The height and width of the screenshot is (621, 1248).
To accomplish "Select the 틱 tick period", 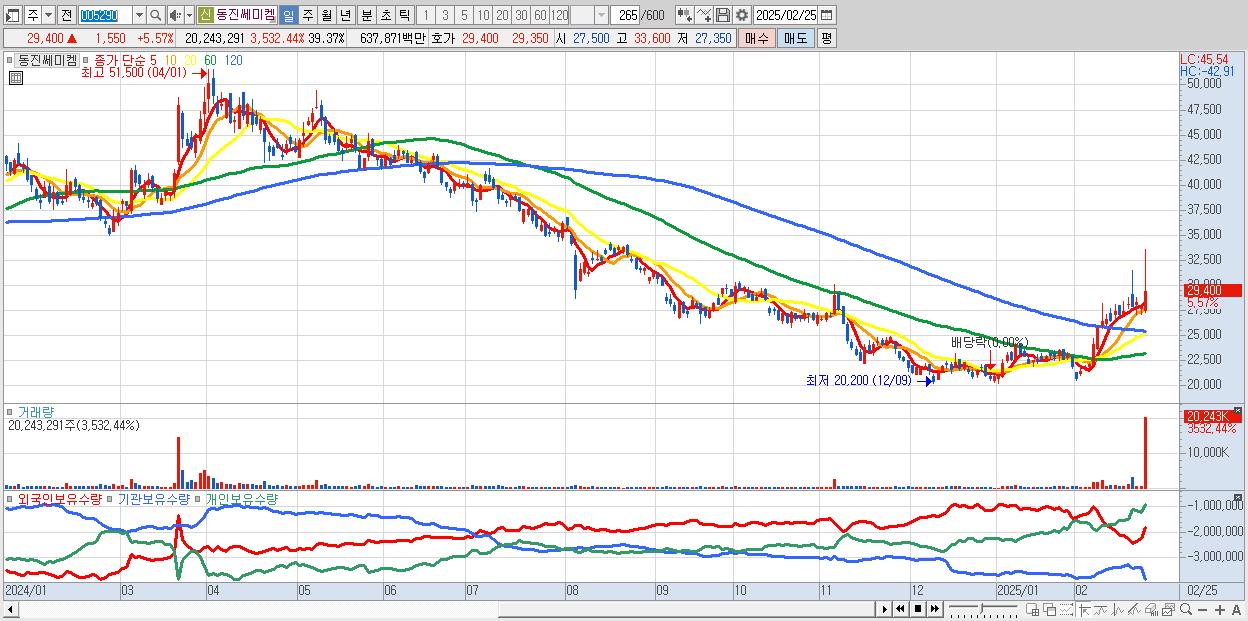I will (404, 15).
